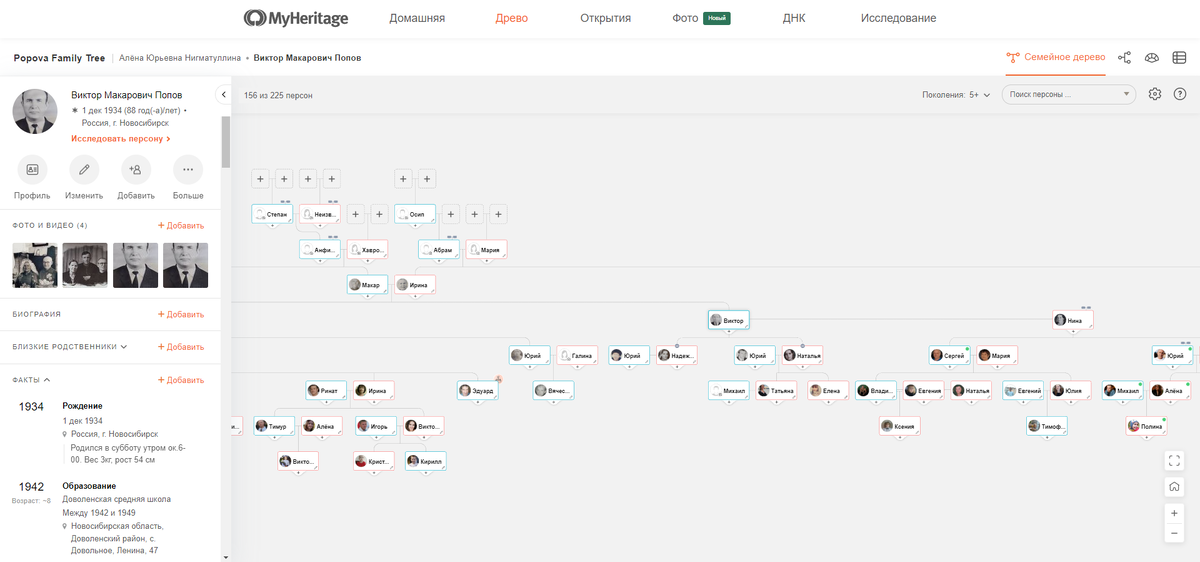Toggle fullscreen mode for the tree

1175,461
